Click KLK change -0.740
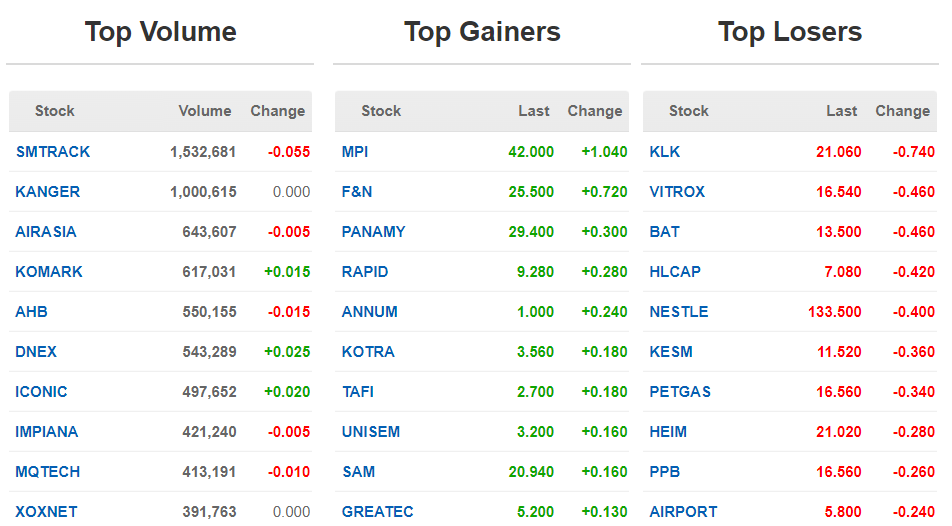Screen dimensions: 952x526 tap(914, 152)
